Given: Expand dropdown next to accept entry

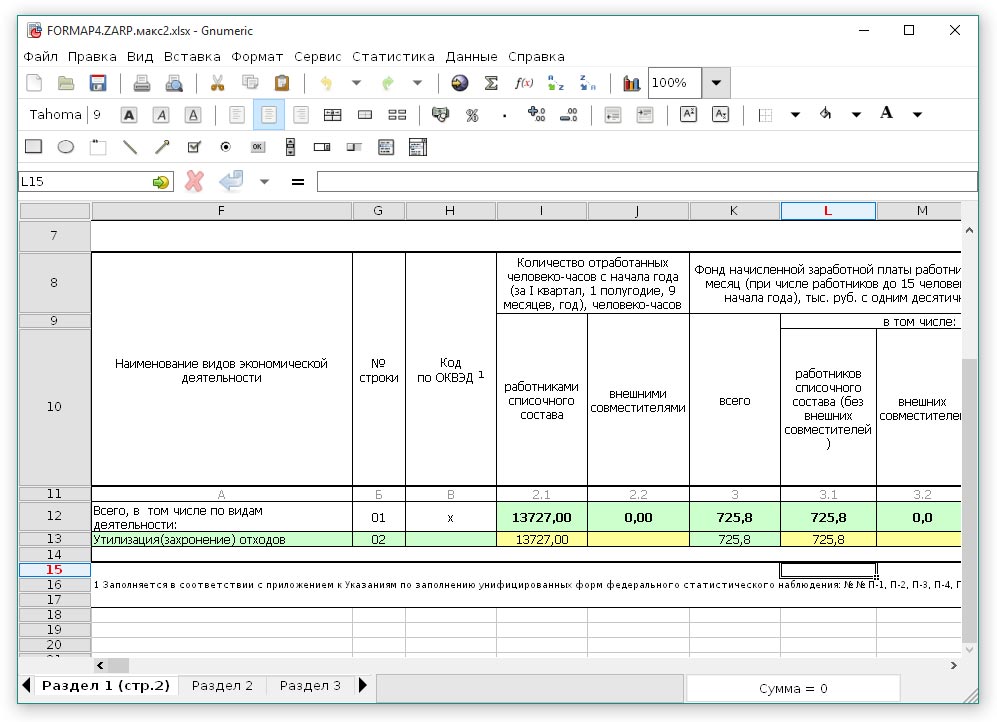Looking at the screenshot, I should (265, 182).
